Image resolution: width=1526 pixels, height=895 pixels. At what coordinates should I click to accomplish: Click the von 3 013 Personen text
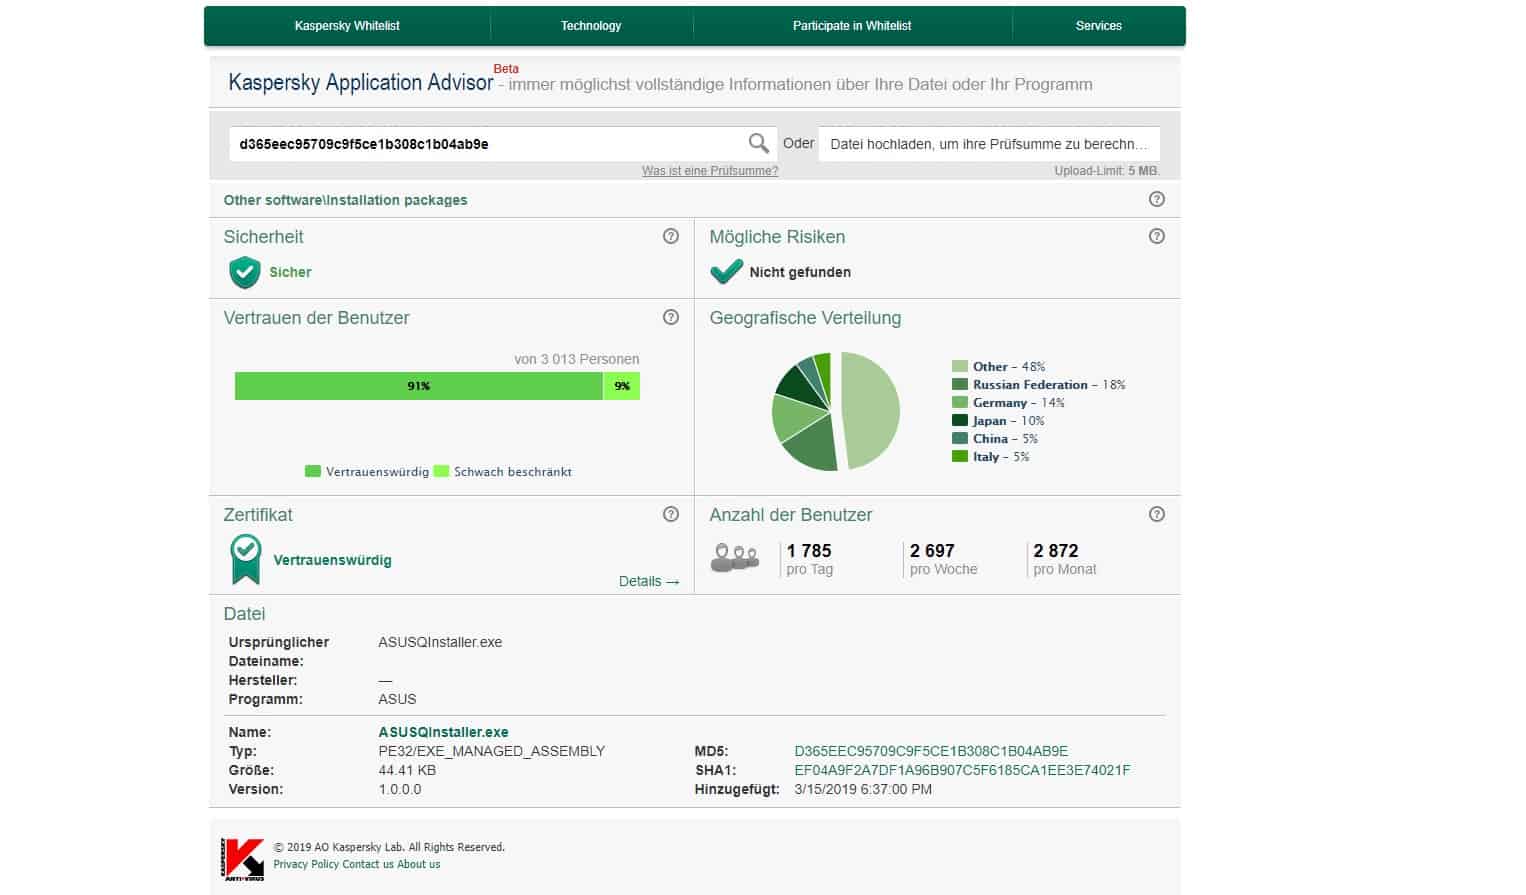point(577,359)
